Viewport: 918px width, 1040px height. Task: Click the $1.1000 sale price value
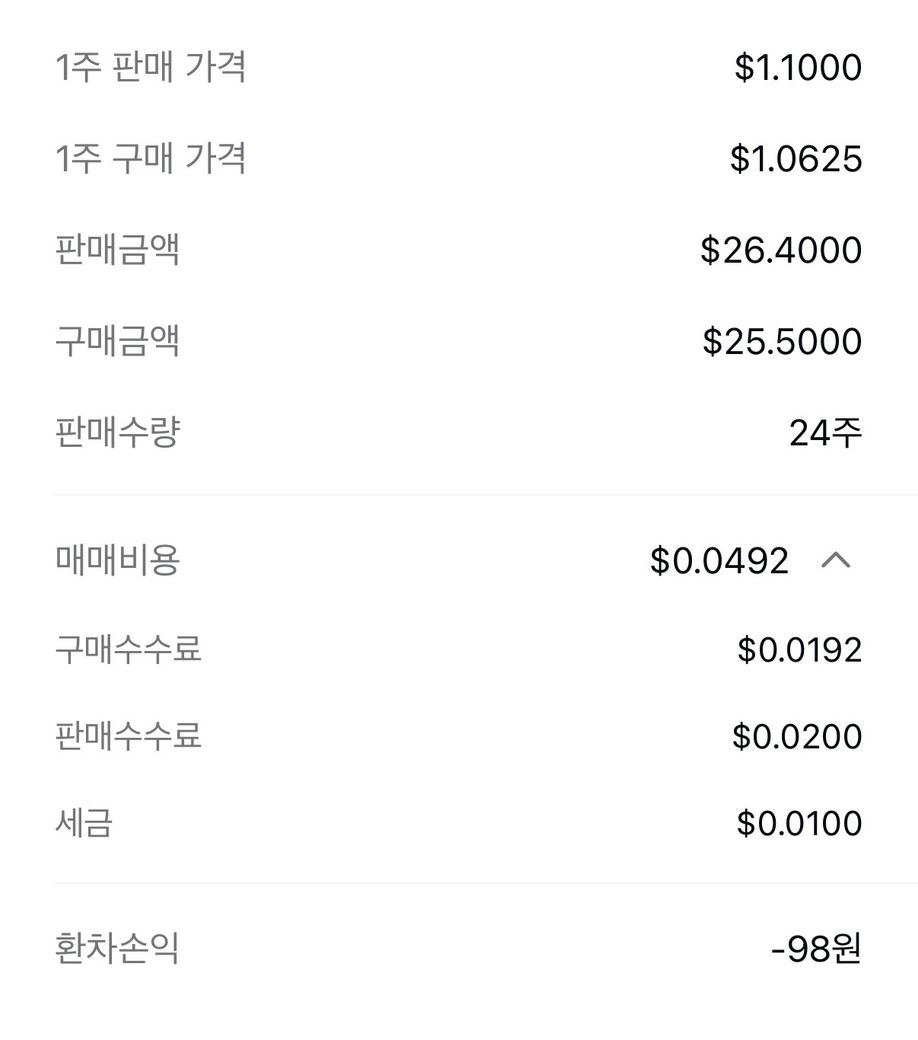coord(798,68)
